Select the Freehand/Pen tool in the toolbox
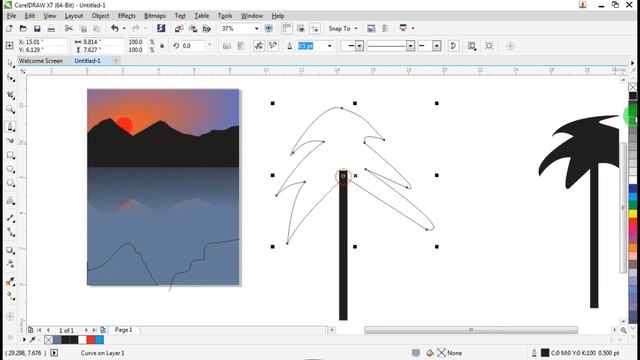The image size is (640, 360). [11, 127]
